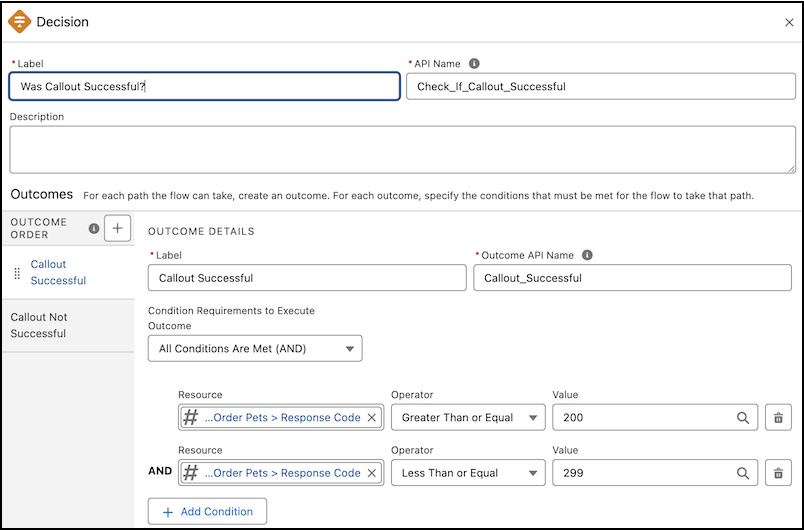Click the Label field with Was Callout Successful?
The width and height of the screenshot is (804, 530).
(205, 86)
